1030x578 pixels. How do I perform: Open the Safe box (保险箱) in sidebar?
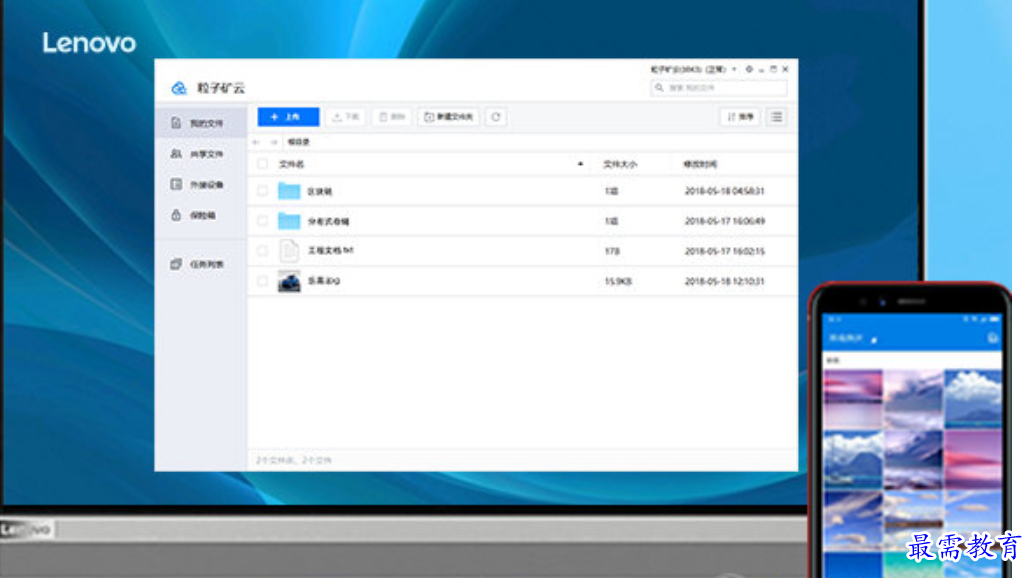coord(201,215)
